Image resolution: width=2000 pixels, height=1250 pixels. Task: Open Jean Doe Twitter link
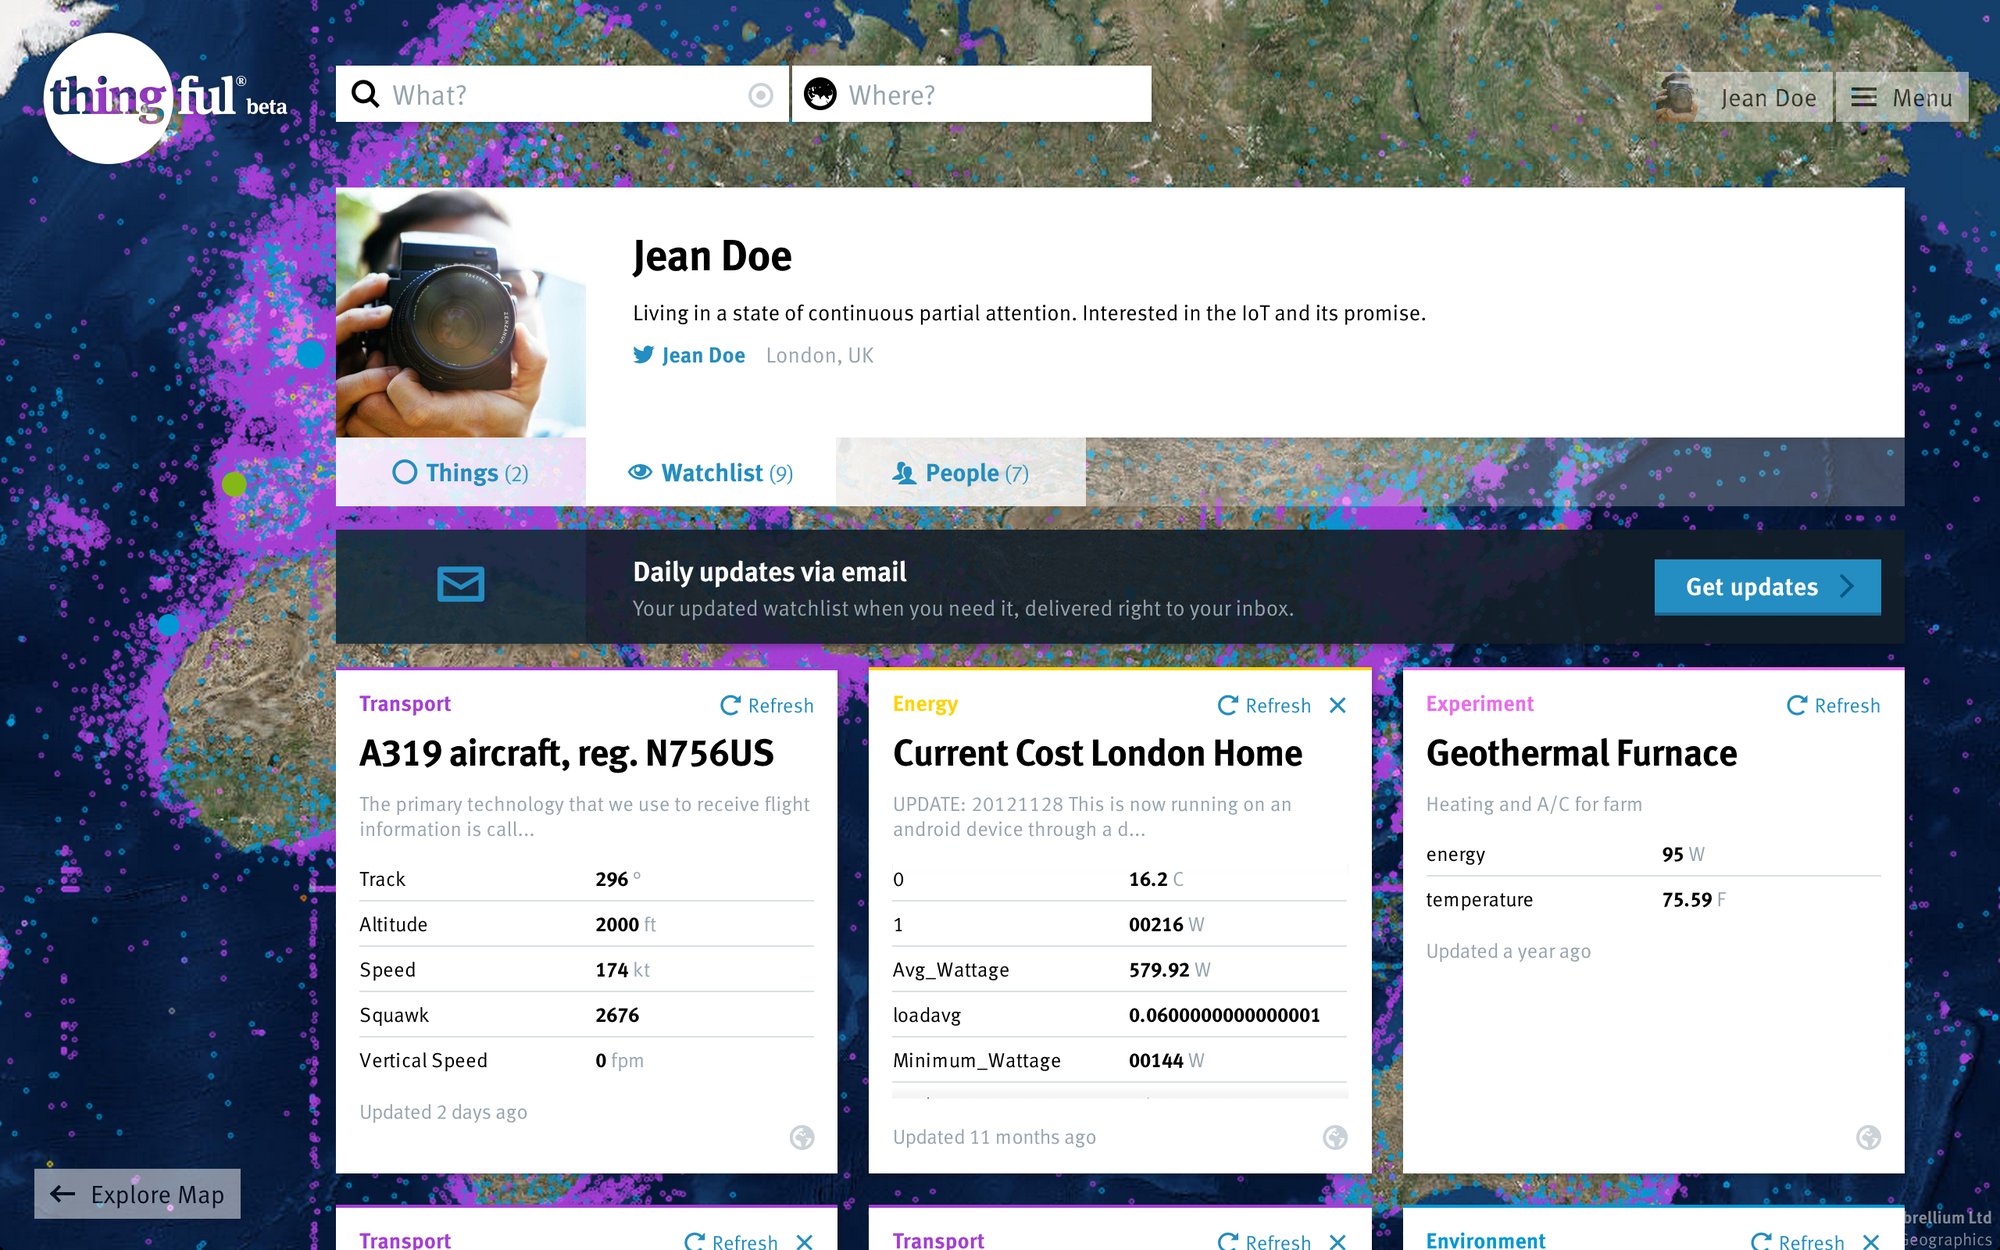point(689,355)
